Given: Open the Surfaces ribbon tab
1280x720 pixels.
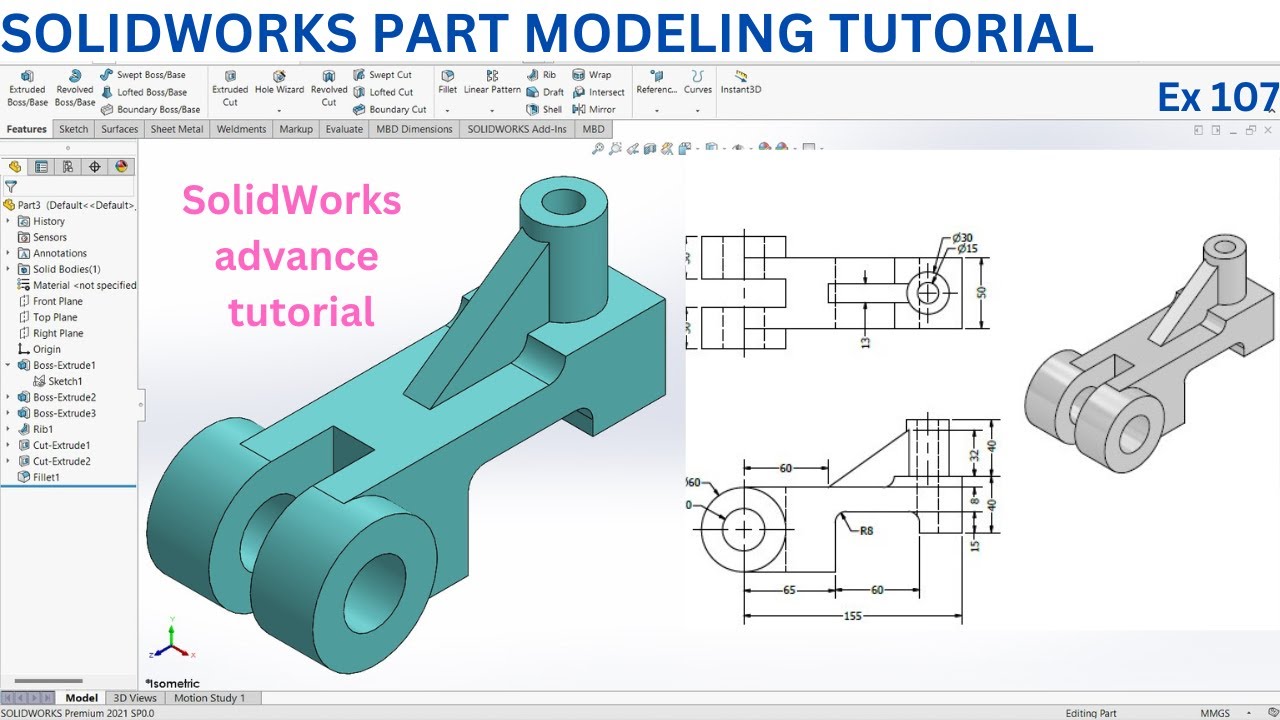Looking at the screenshot, I should pyautogui.click(x=120, y=129).
